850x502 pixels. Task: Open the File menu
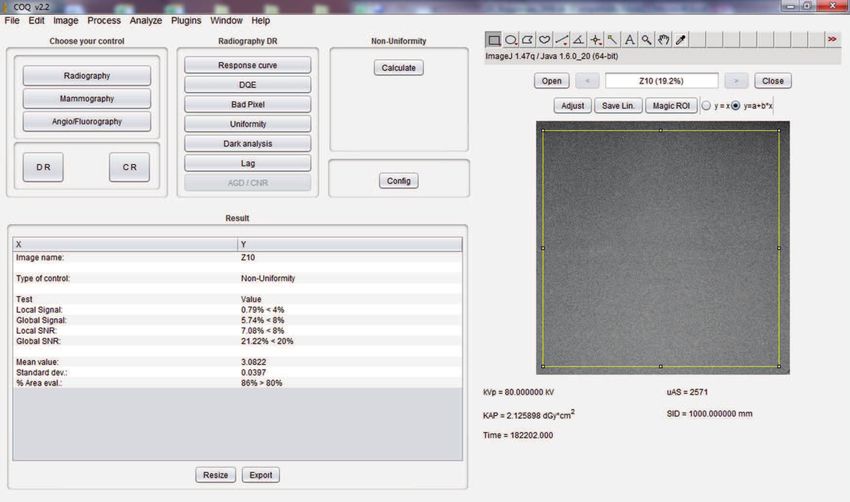click(x=12, y=21)
